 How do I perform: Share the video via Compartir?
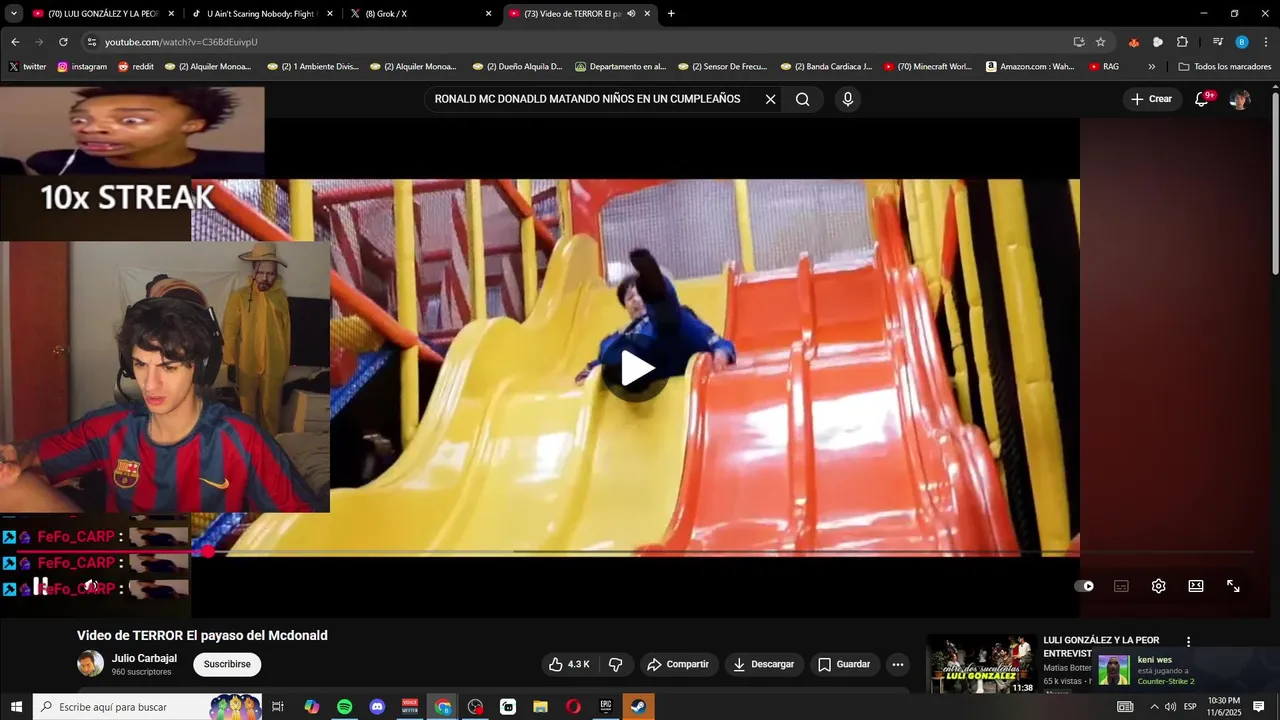[677, 664]
